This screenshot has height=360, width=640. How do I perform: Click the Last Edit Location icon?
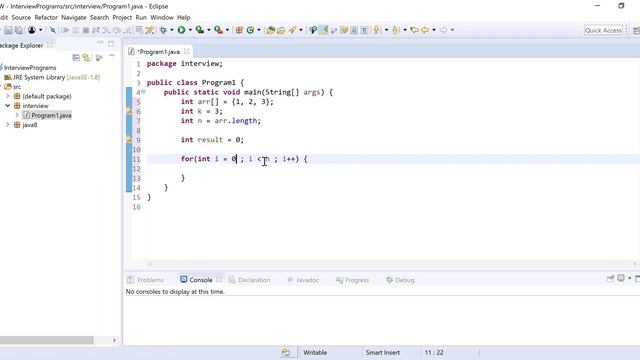click(x=414, y=30)
